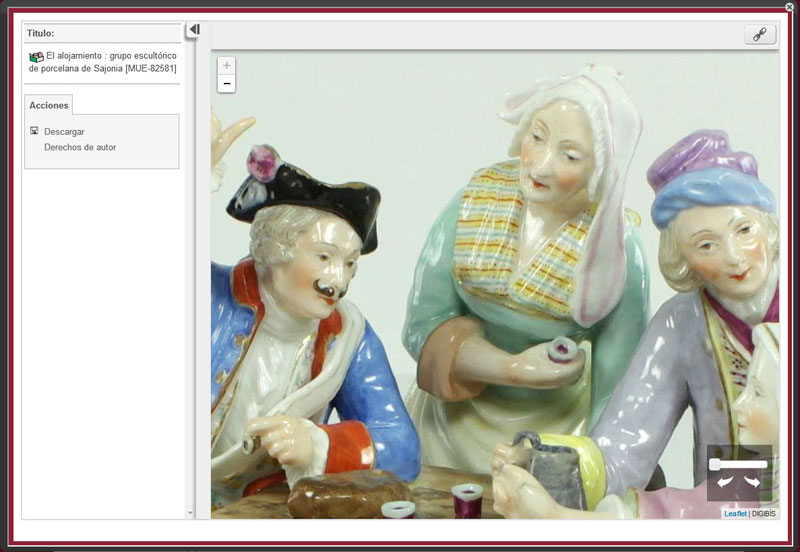Click the record icon beside title
800x552 pixels.
(36, 57)
